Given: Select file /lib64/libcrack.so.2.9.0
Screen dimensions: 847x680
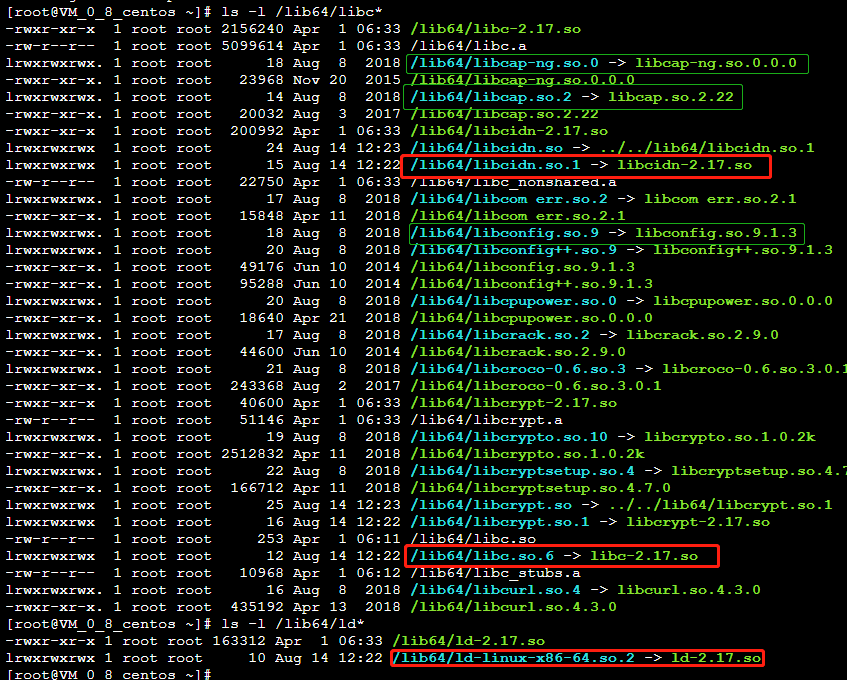Looking at the screenshot, I should pos(518,352).
